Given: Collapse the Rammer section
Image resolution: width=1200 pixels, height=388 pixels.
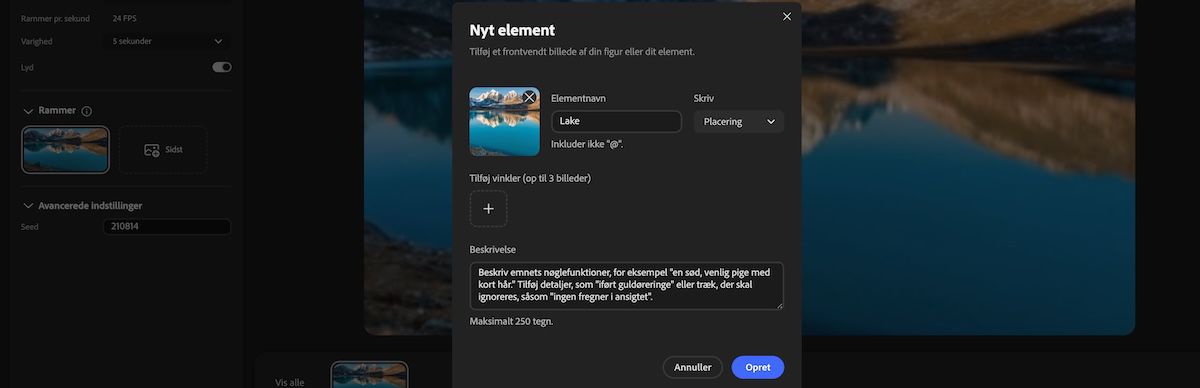Looking at the screenshot, I should [x=27, y=110].
